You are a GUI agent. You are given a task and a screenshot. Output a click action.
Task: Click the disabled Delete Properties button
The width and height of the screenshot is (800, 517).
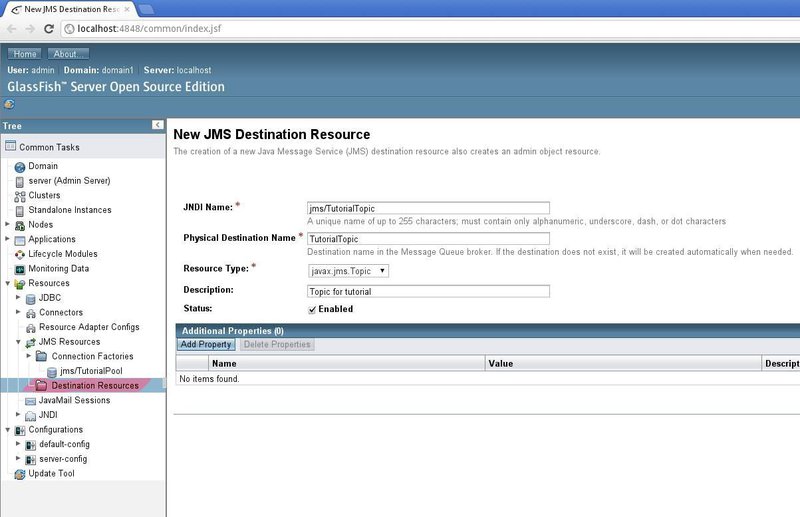click(277, 344)
